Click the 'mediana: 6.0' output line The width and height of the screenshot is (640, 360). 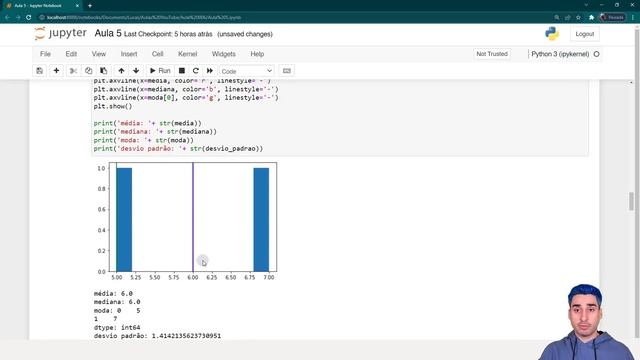[x=117, y=302]
